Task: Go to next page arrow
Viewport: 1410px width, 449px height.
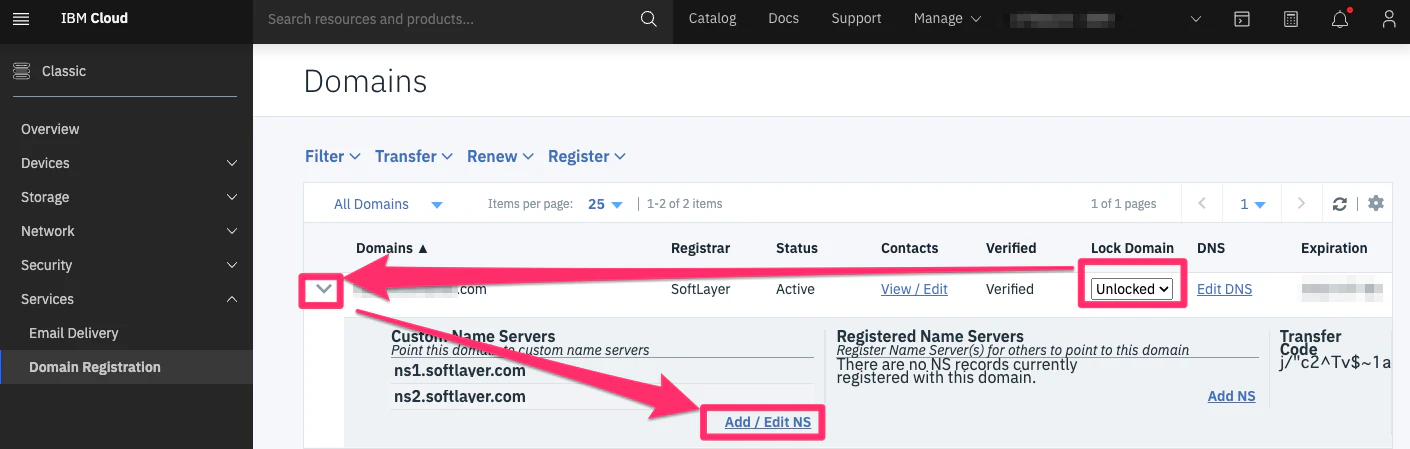Action: tap(1301, 203)
